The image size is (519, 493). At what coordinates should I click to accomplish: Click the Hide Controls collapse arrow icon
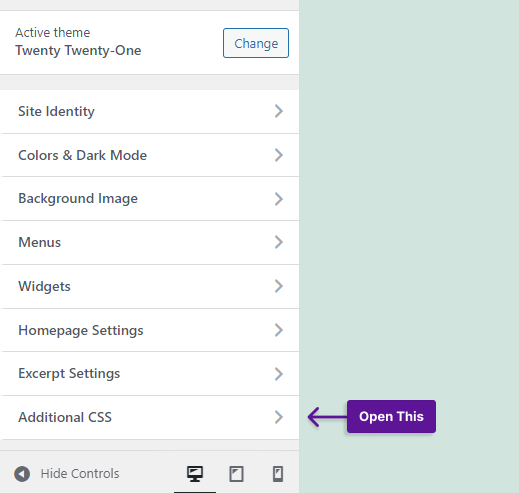(x=22, y=474)
